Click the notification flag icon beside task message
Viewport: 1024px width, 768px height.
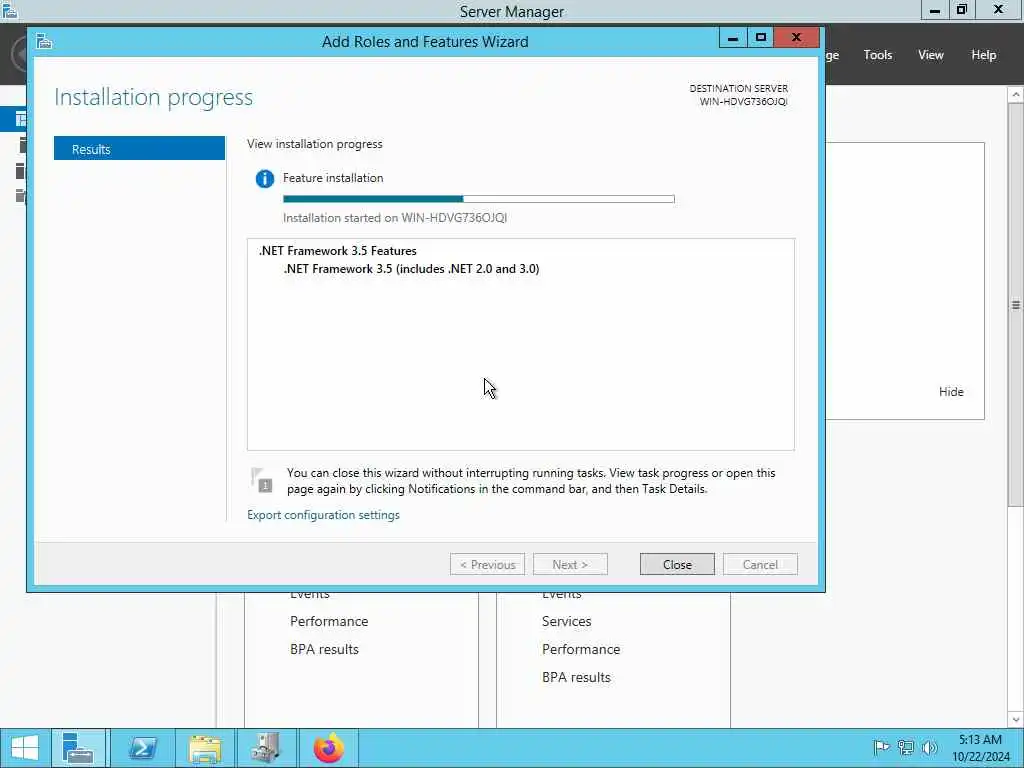pyautogui.click(x=263, y=481)
